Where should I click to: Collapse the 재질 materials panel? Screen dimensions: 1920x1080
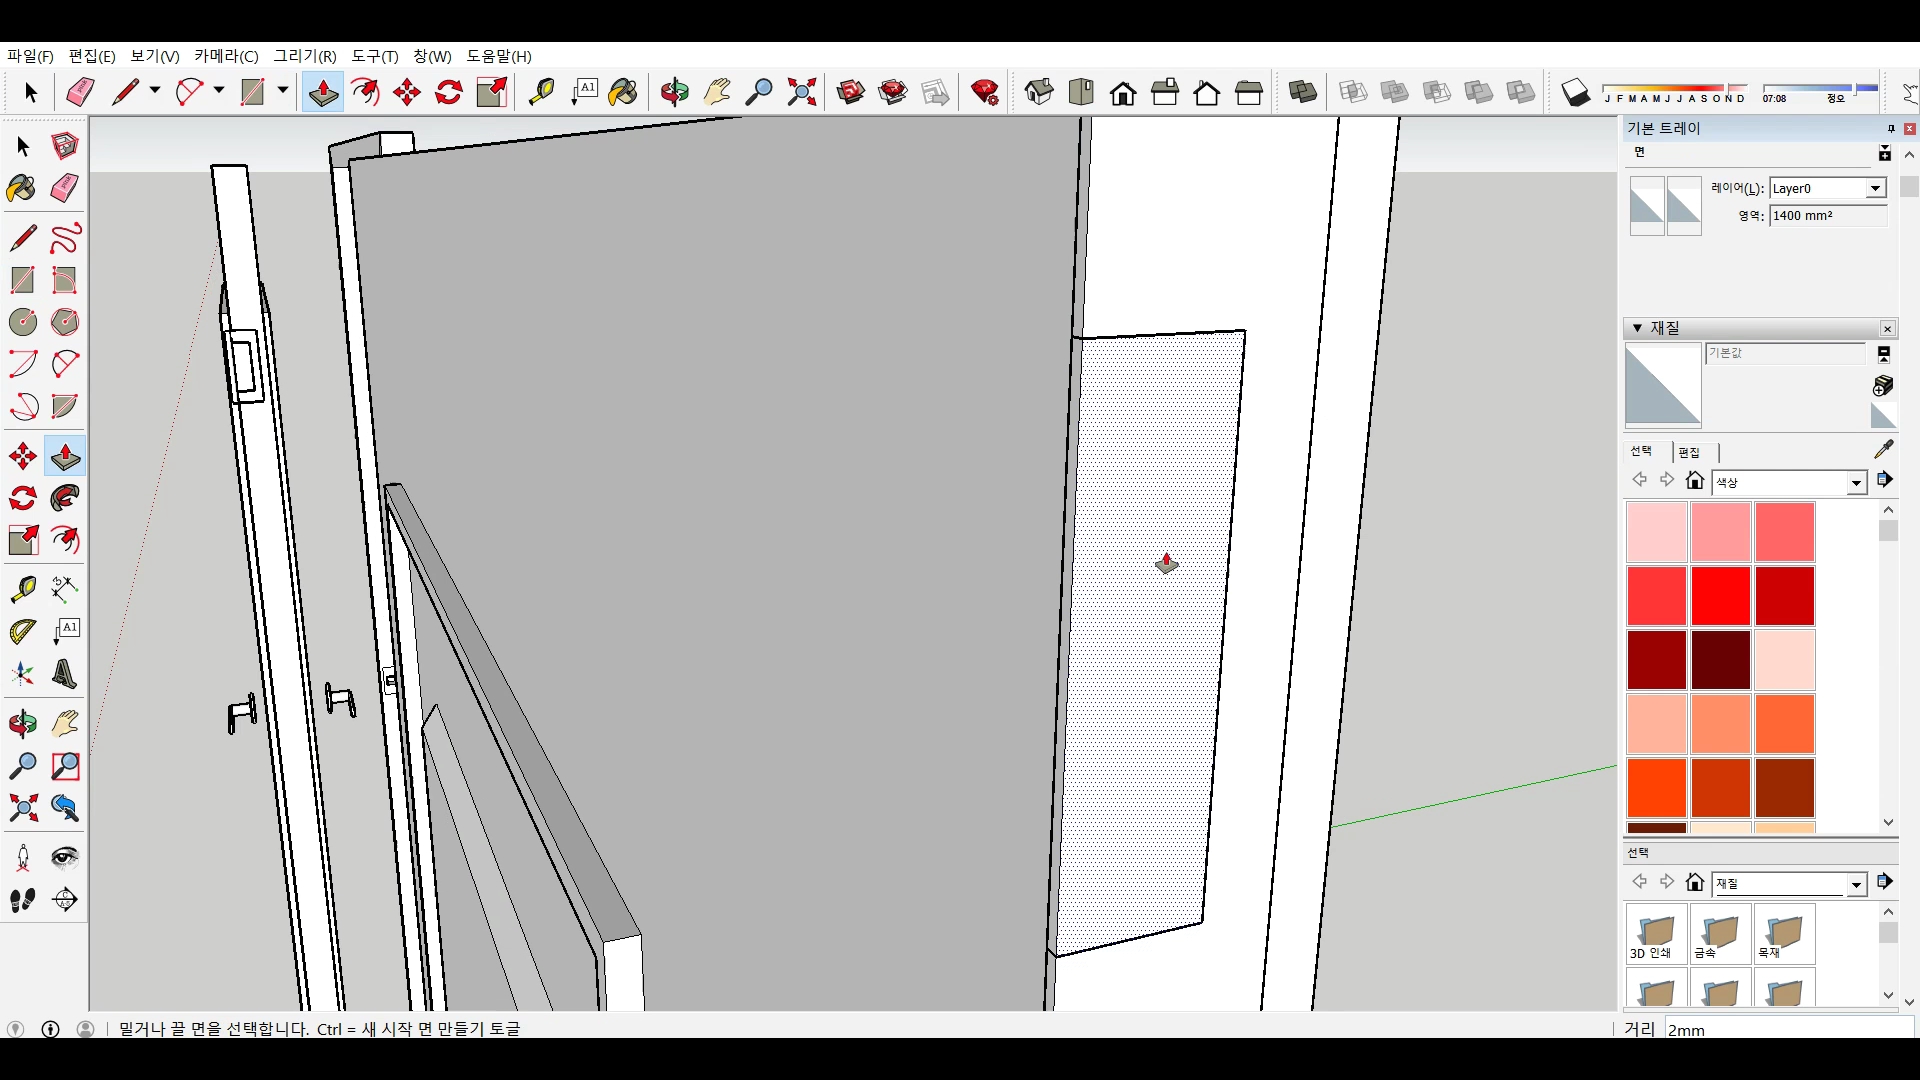click(1637, 328)
